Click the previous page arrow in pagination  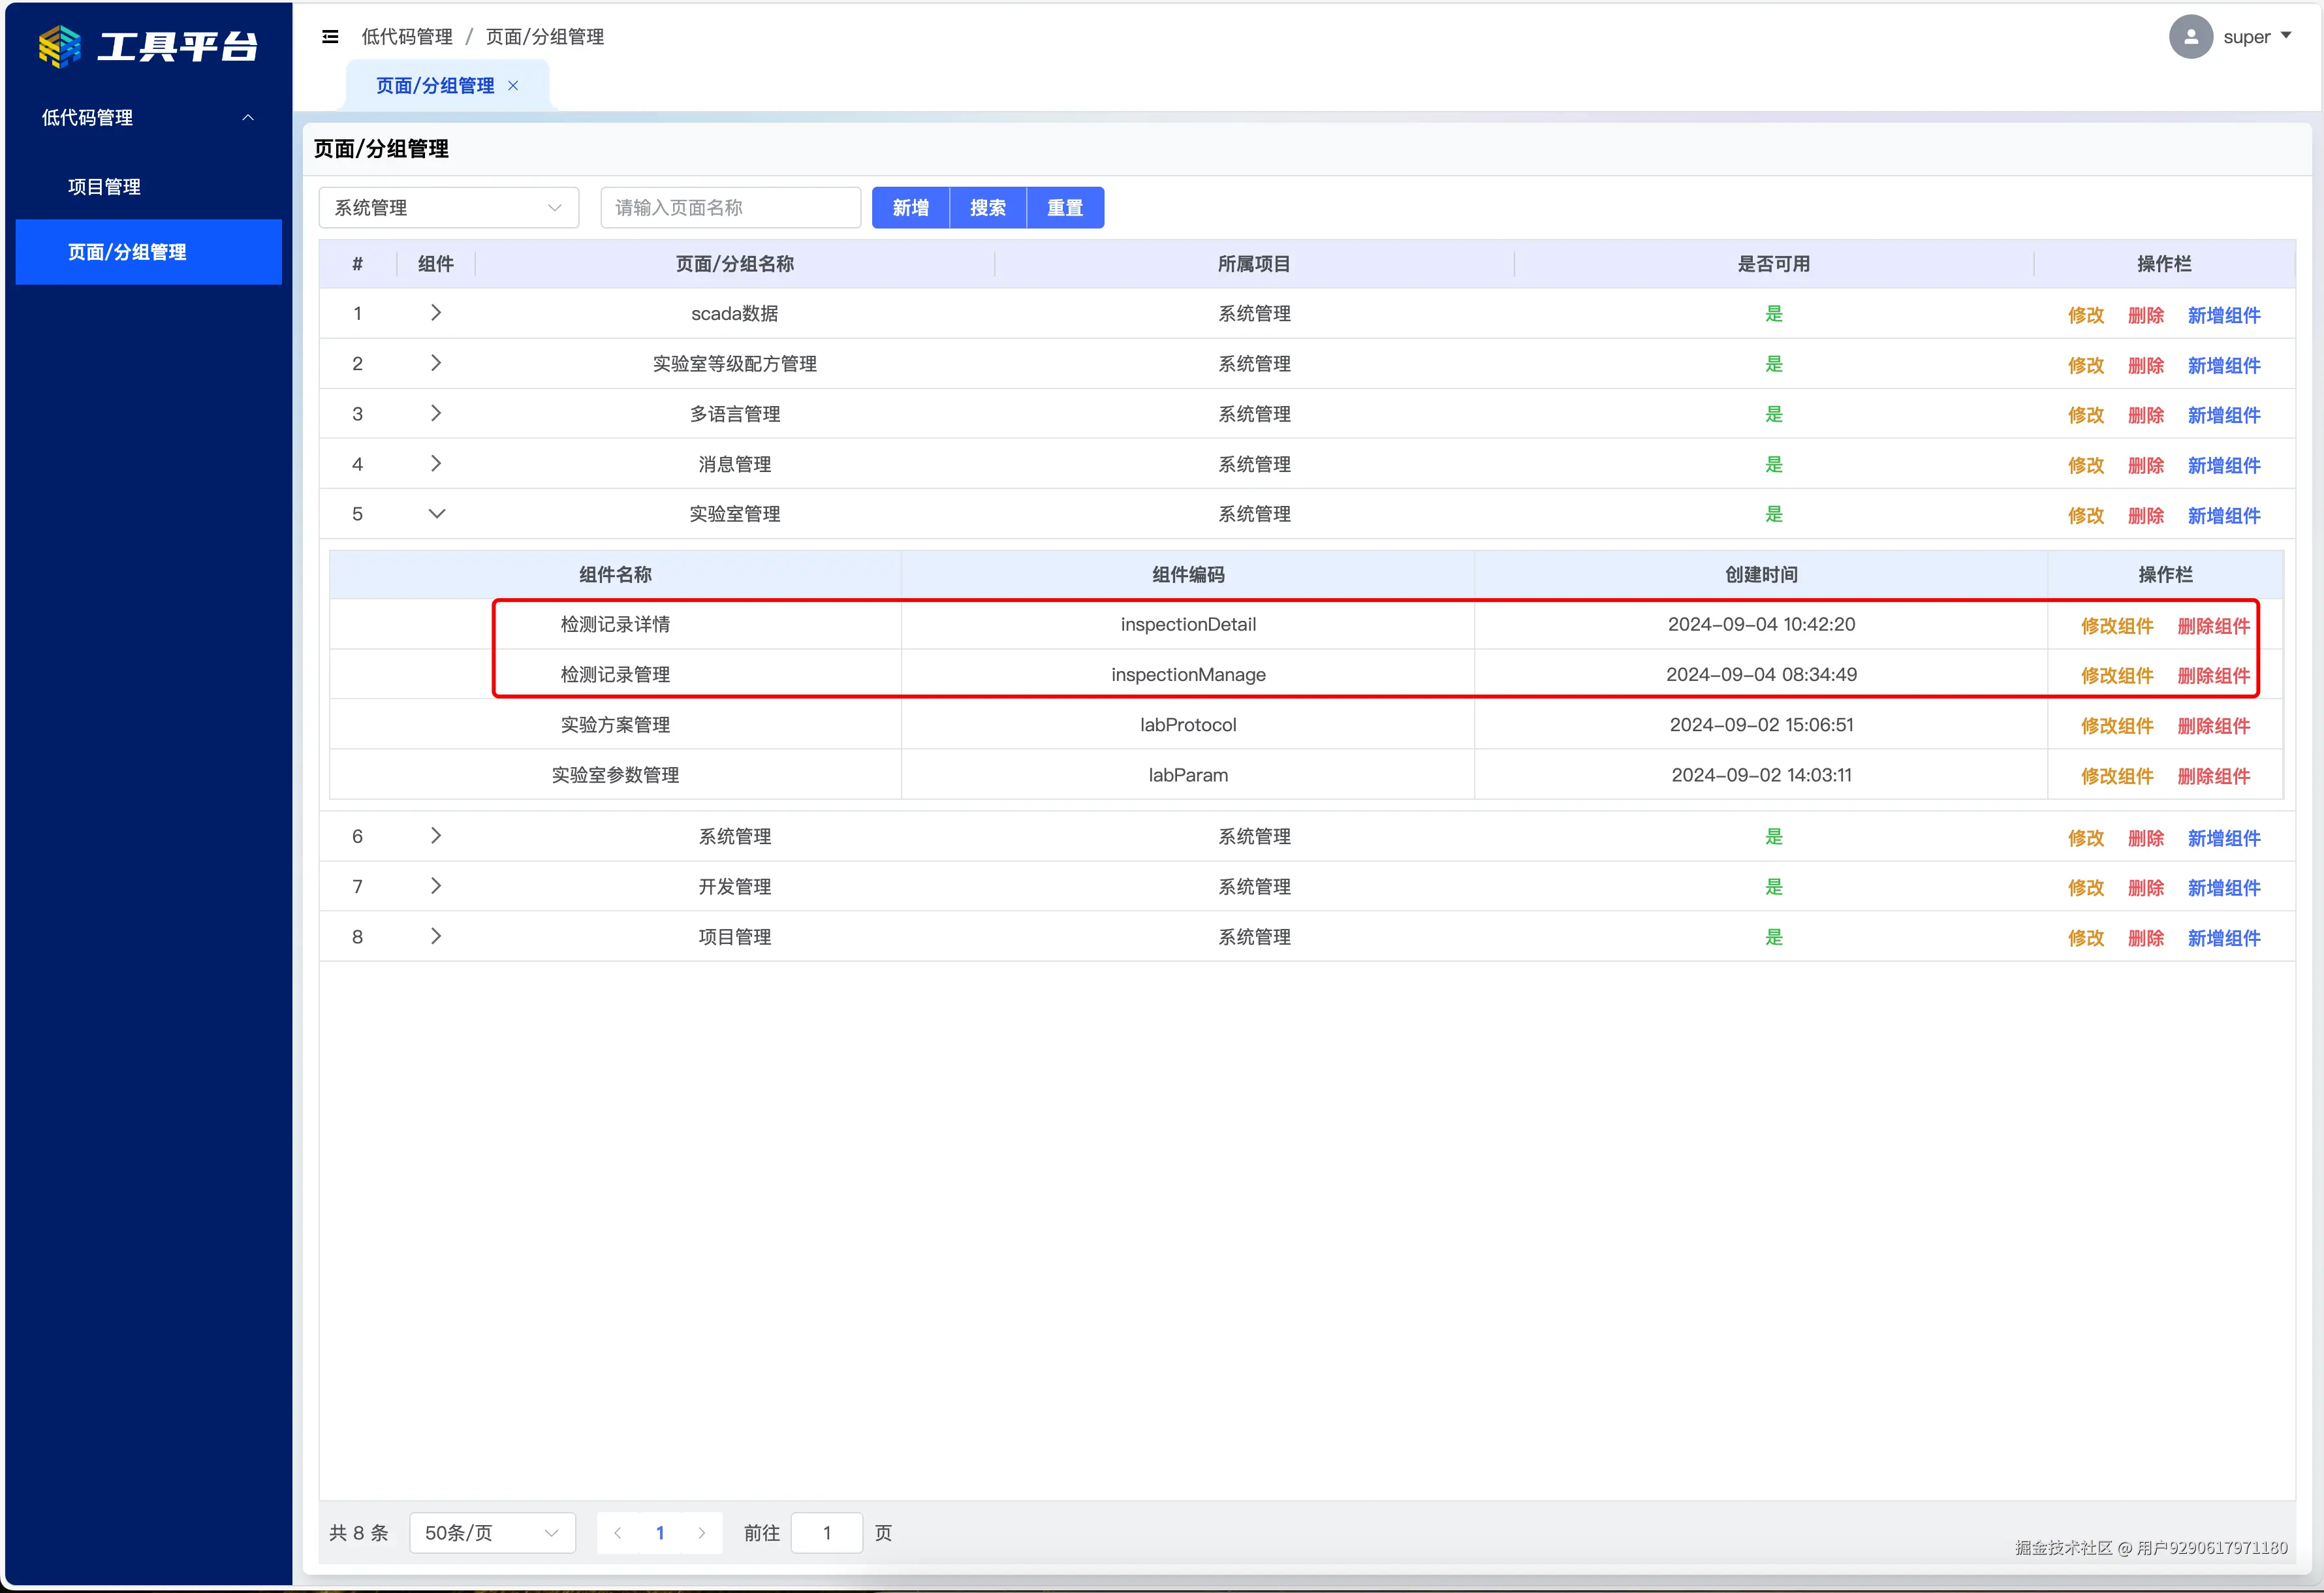617,1532
